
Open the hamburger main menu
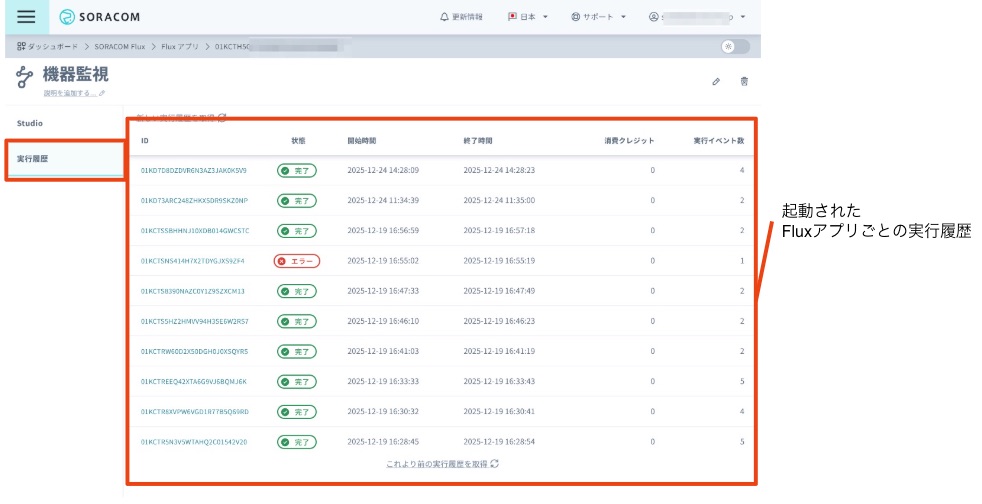(x=26, y=17)
